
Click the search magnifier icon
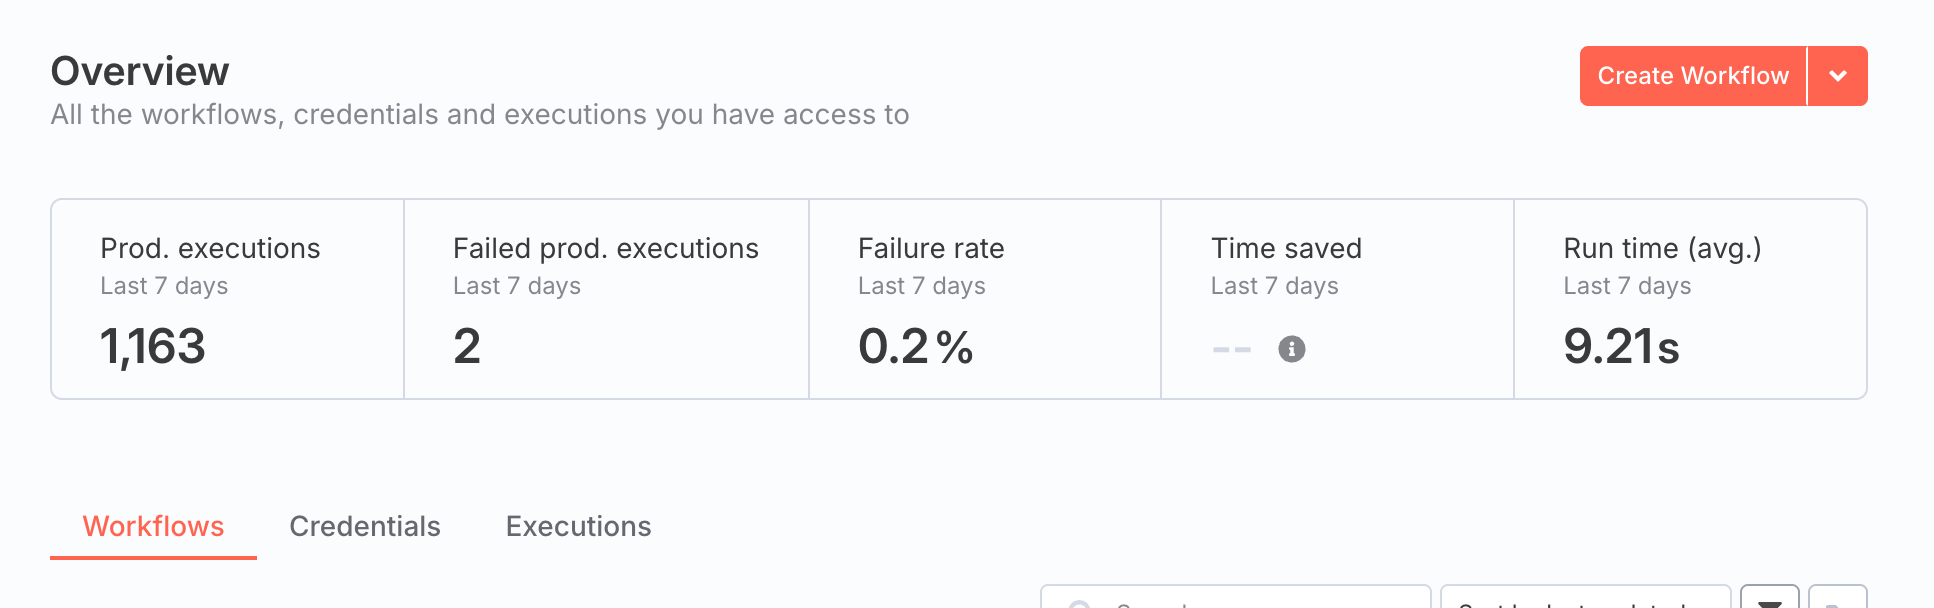(x=1079, y=604)
